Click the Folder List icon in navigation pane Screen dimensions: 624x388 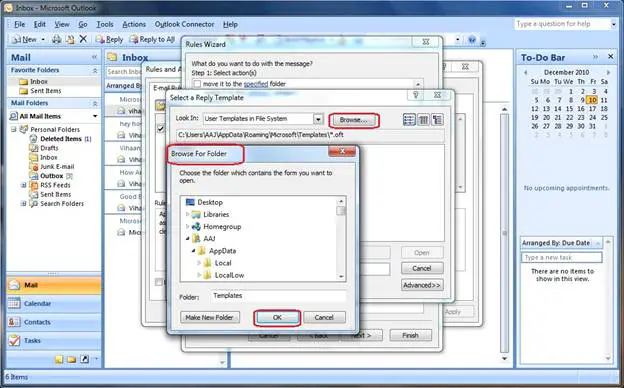tap(72, 359)
